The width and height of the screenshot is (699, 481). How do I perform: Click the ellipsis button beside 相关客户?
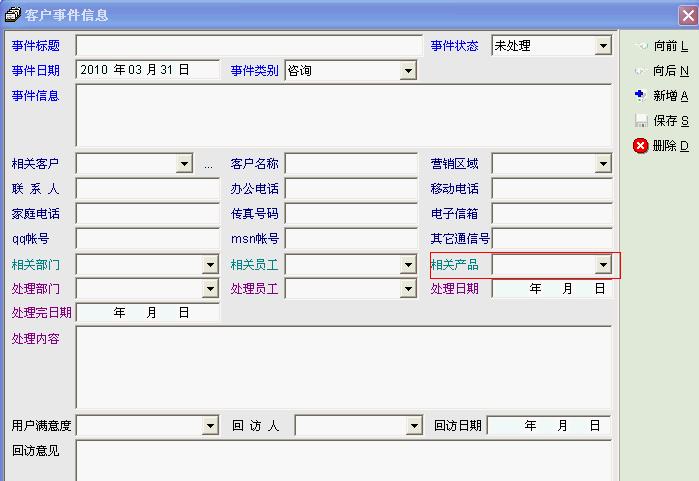208,164
